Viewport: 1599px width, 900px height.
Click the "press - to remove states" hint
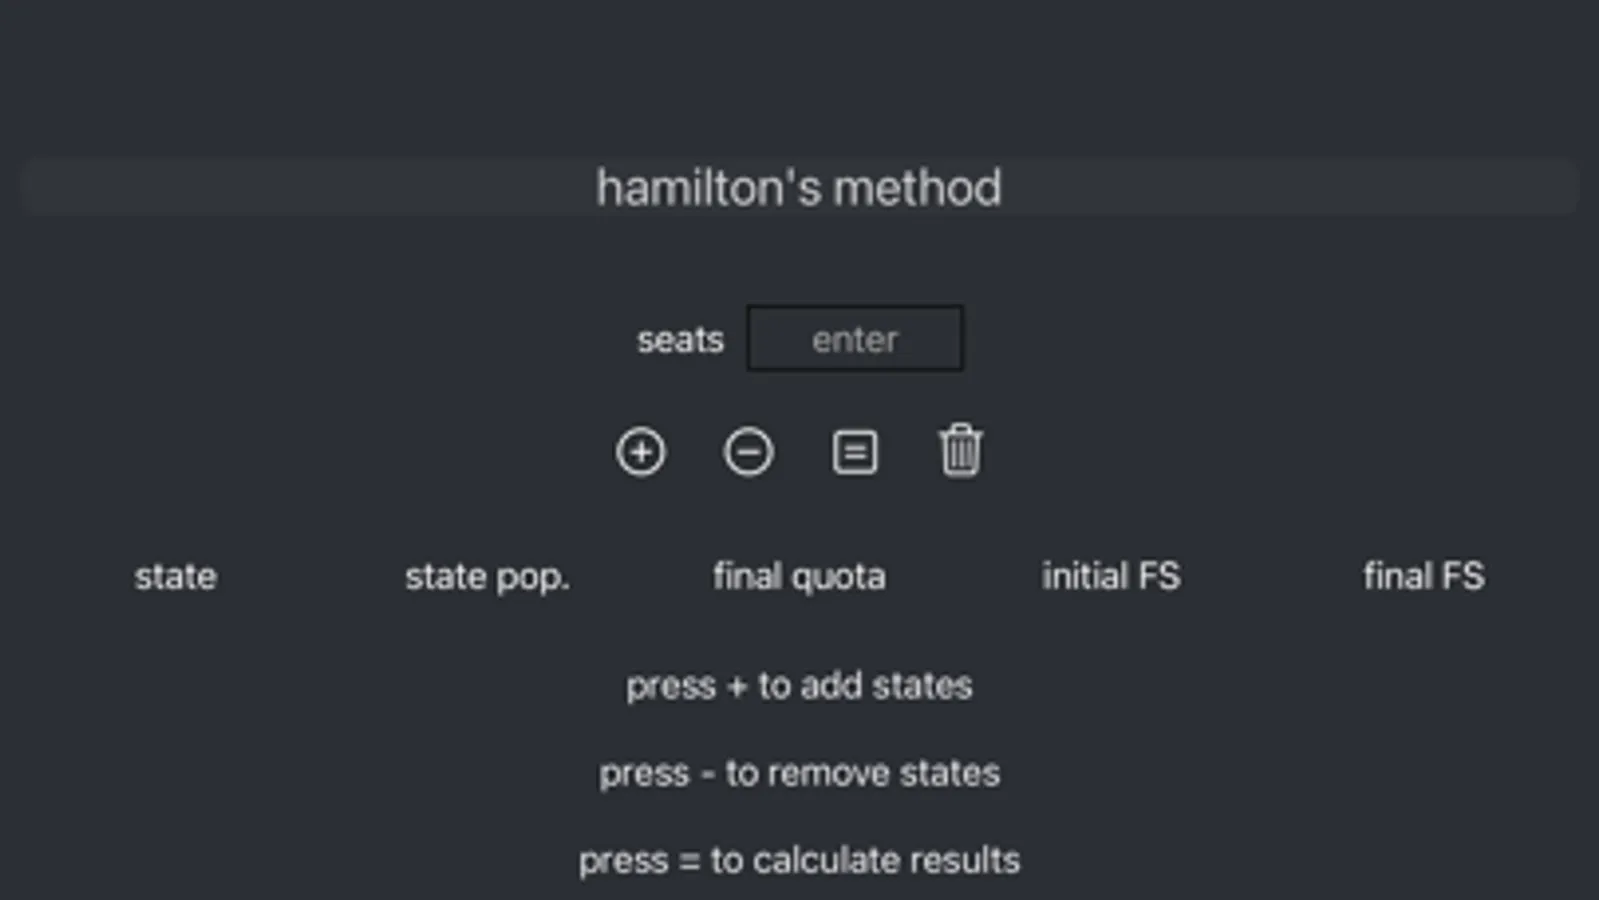coord(799,773)
